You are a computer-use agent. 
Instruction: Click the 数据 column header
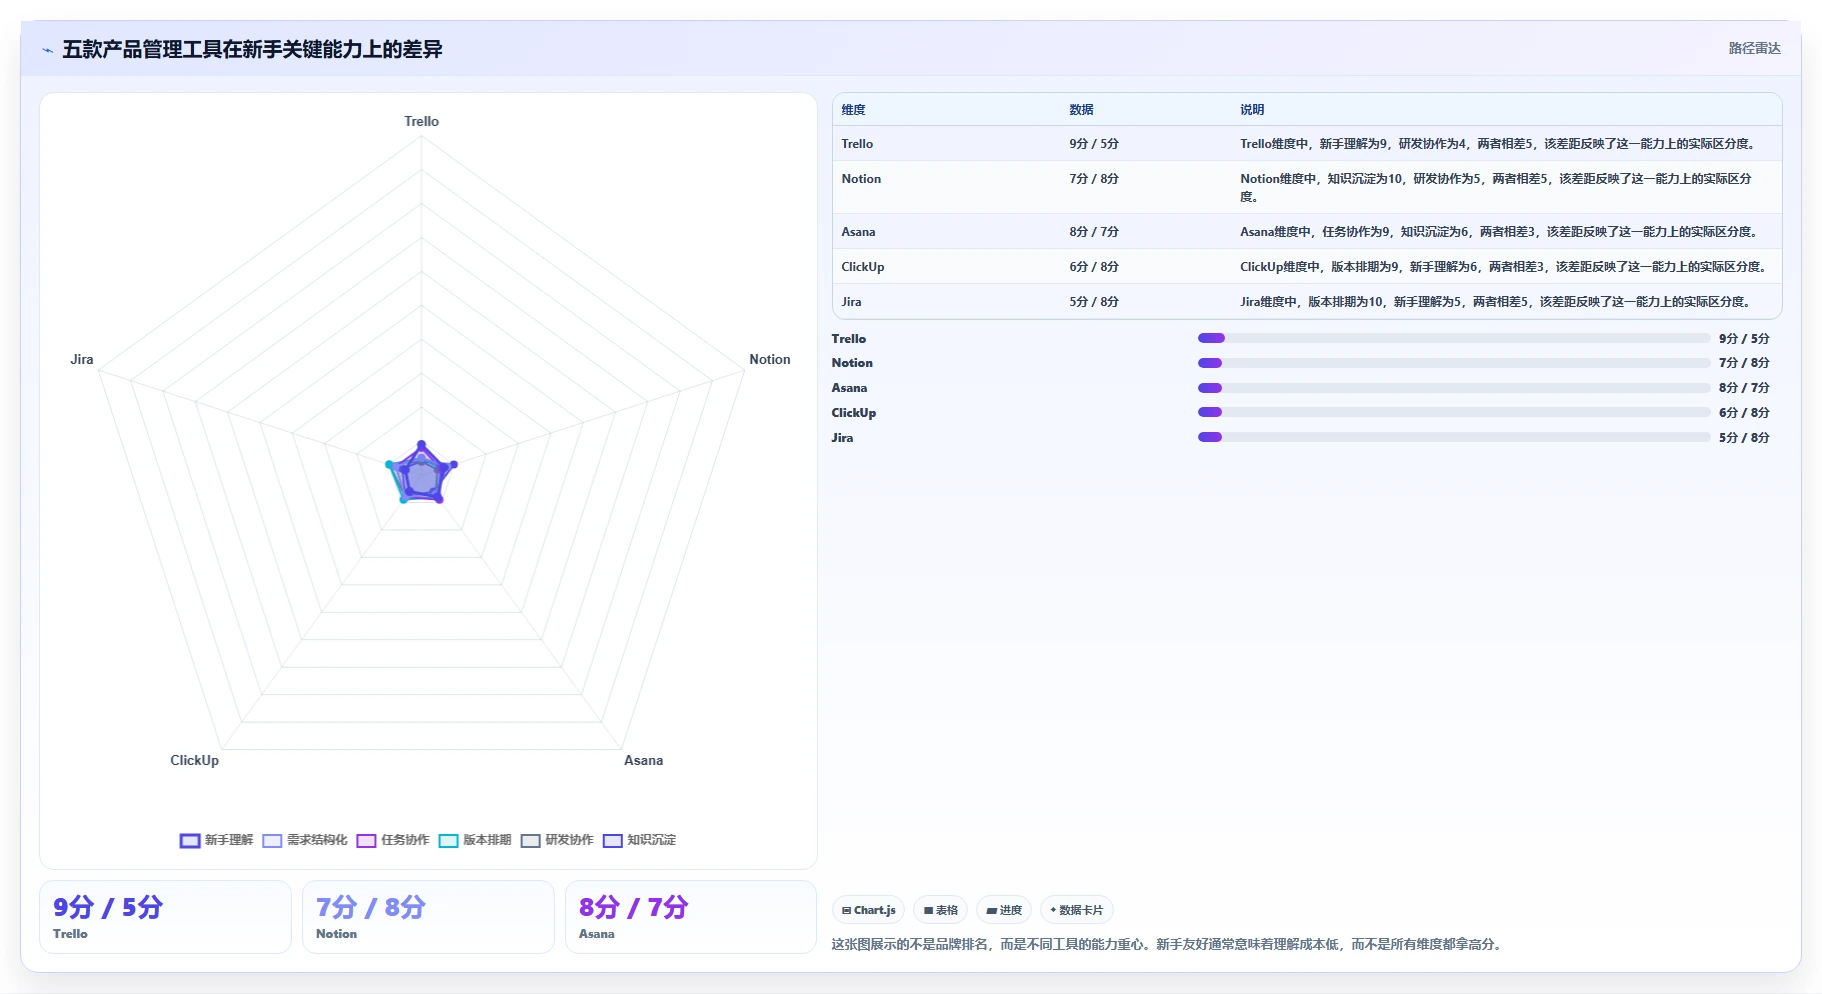pyautogui.click(x=1081, y=110)
